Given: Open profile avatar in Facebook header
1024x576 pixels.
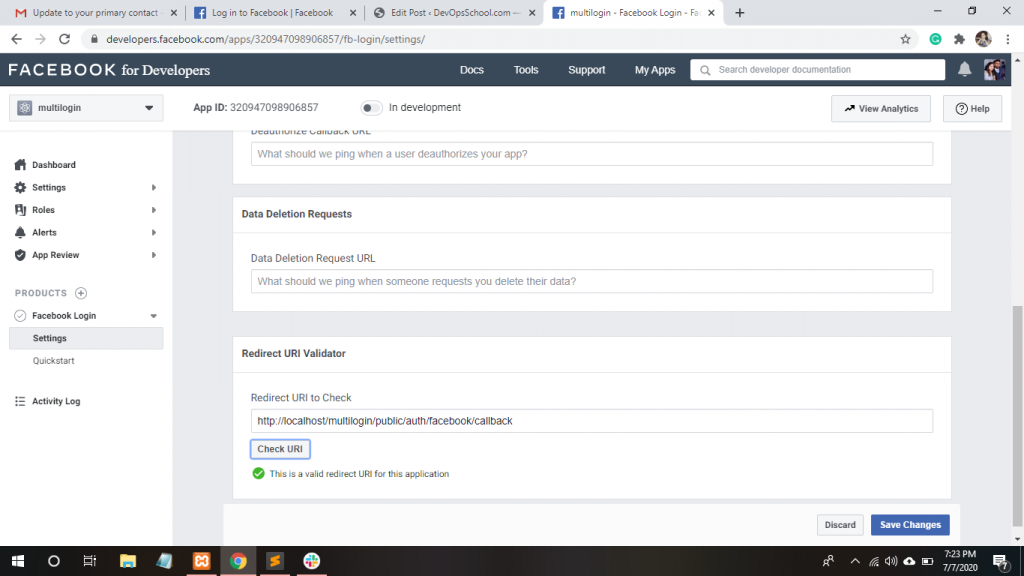Looking at the screenshot, I should 995,69.
